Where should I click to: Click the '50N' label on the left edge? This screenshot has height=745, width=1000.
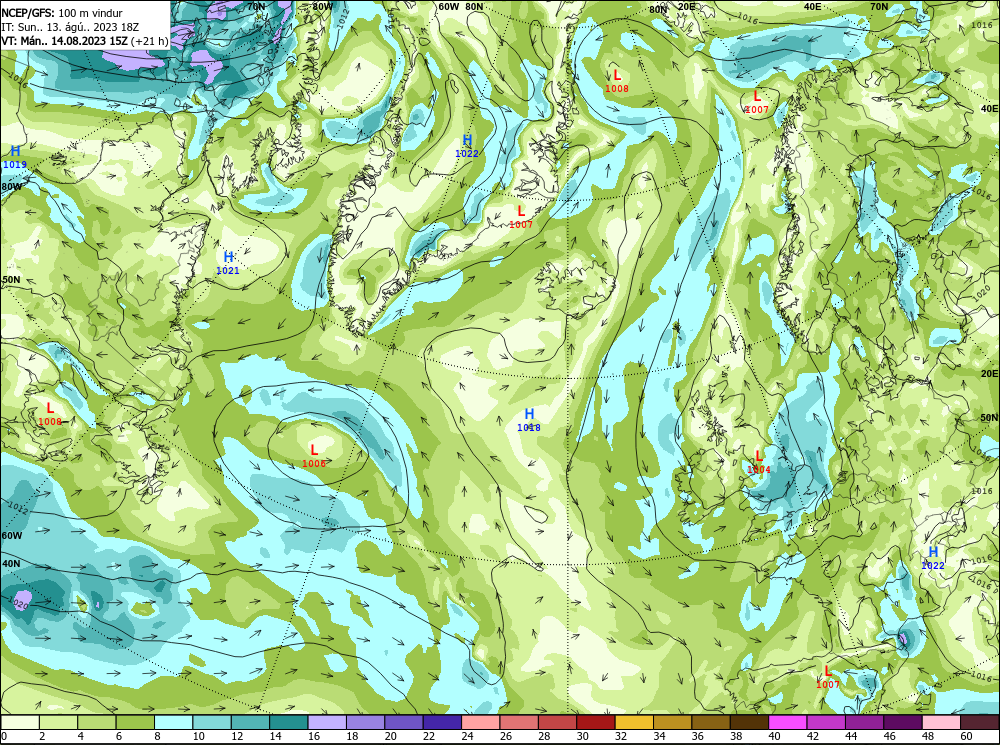(x=11, y=280)
